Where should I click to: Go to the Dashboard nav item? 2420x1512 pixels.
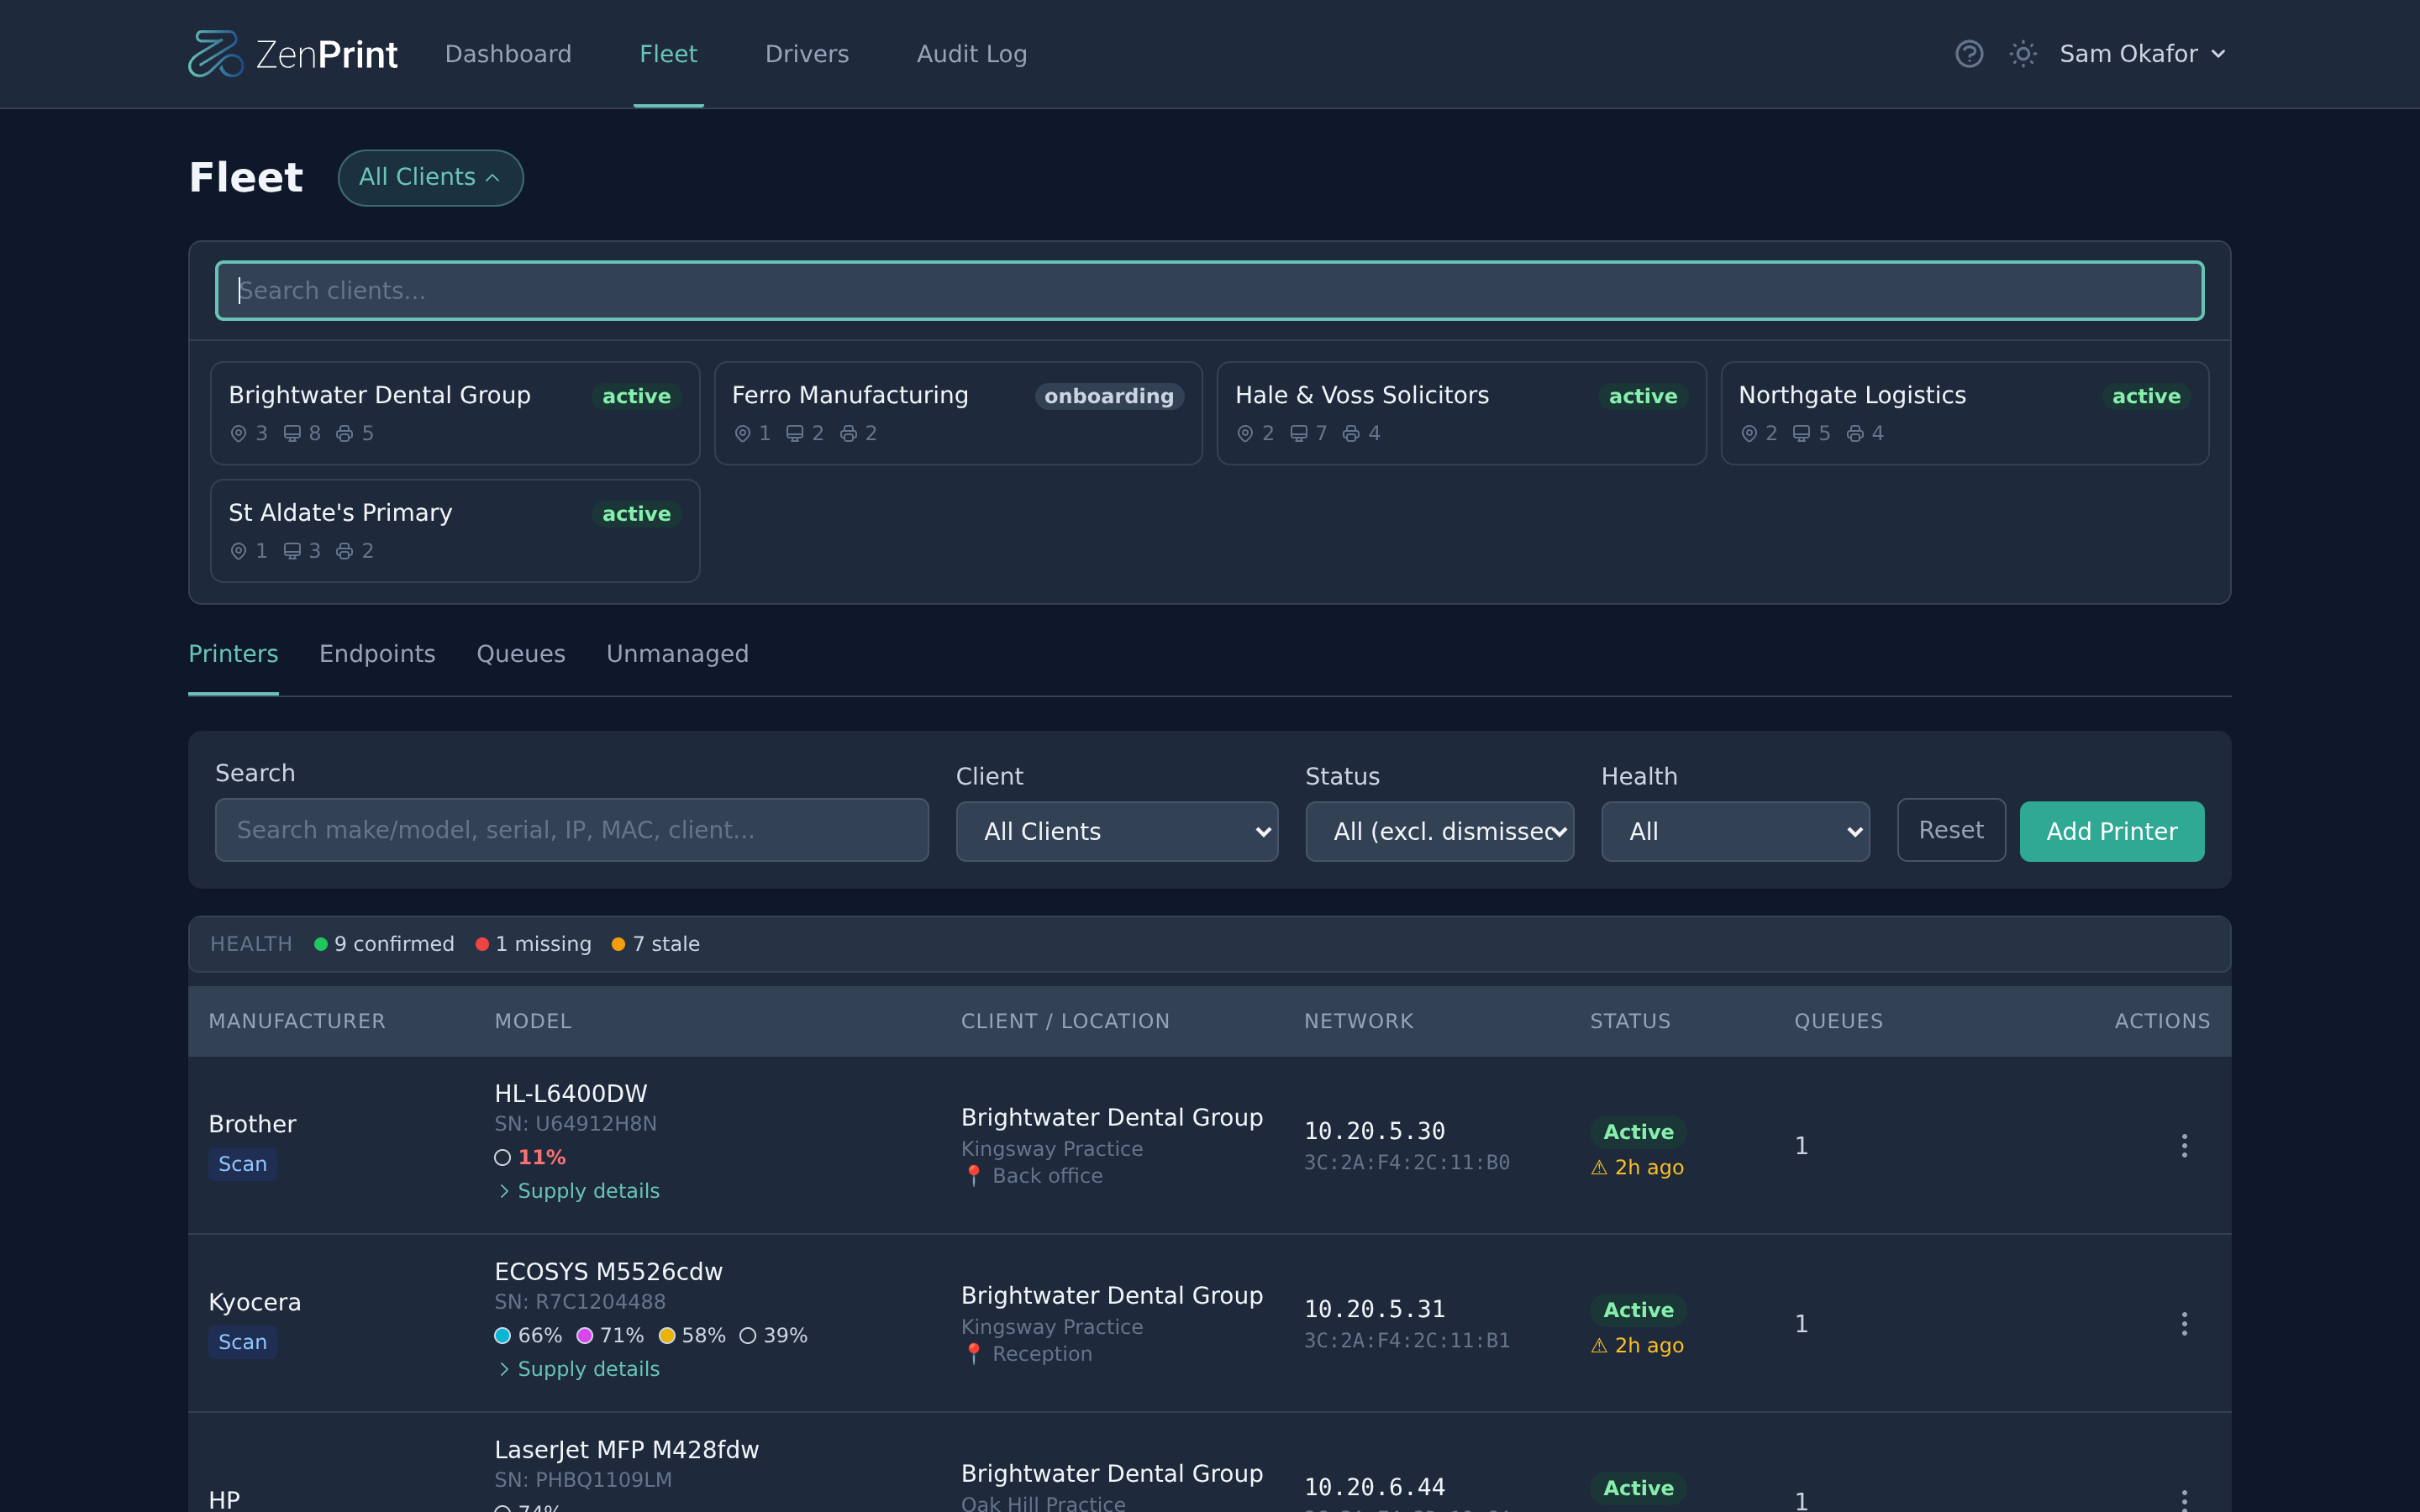pyautogui.click(x=508, y=54)
